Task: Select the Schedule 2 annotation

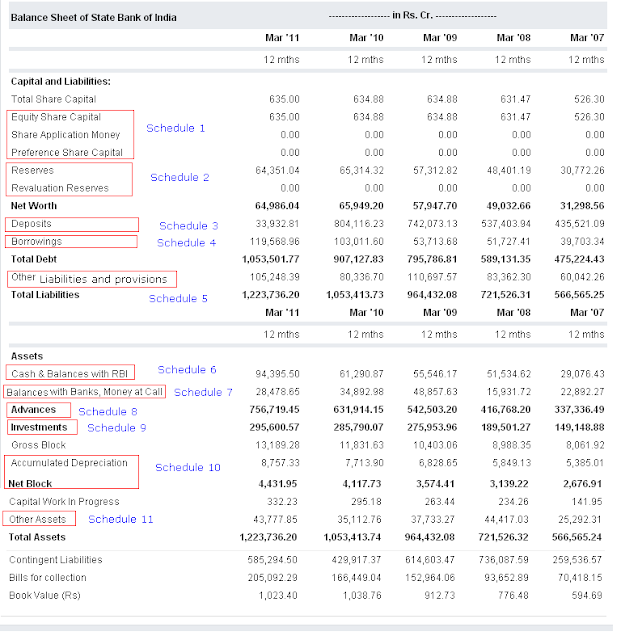Action: [180, 178]
